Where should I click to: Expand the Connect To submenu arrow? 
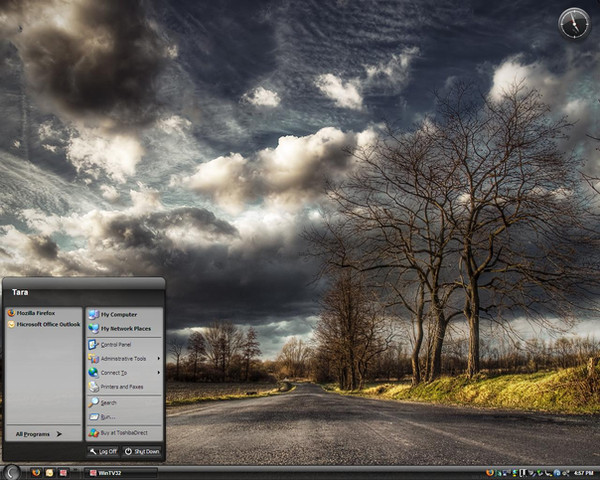click(x=158, y=372)
